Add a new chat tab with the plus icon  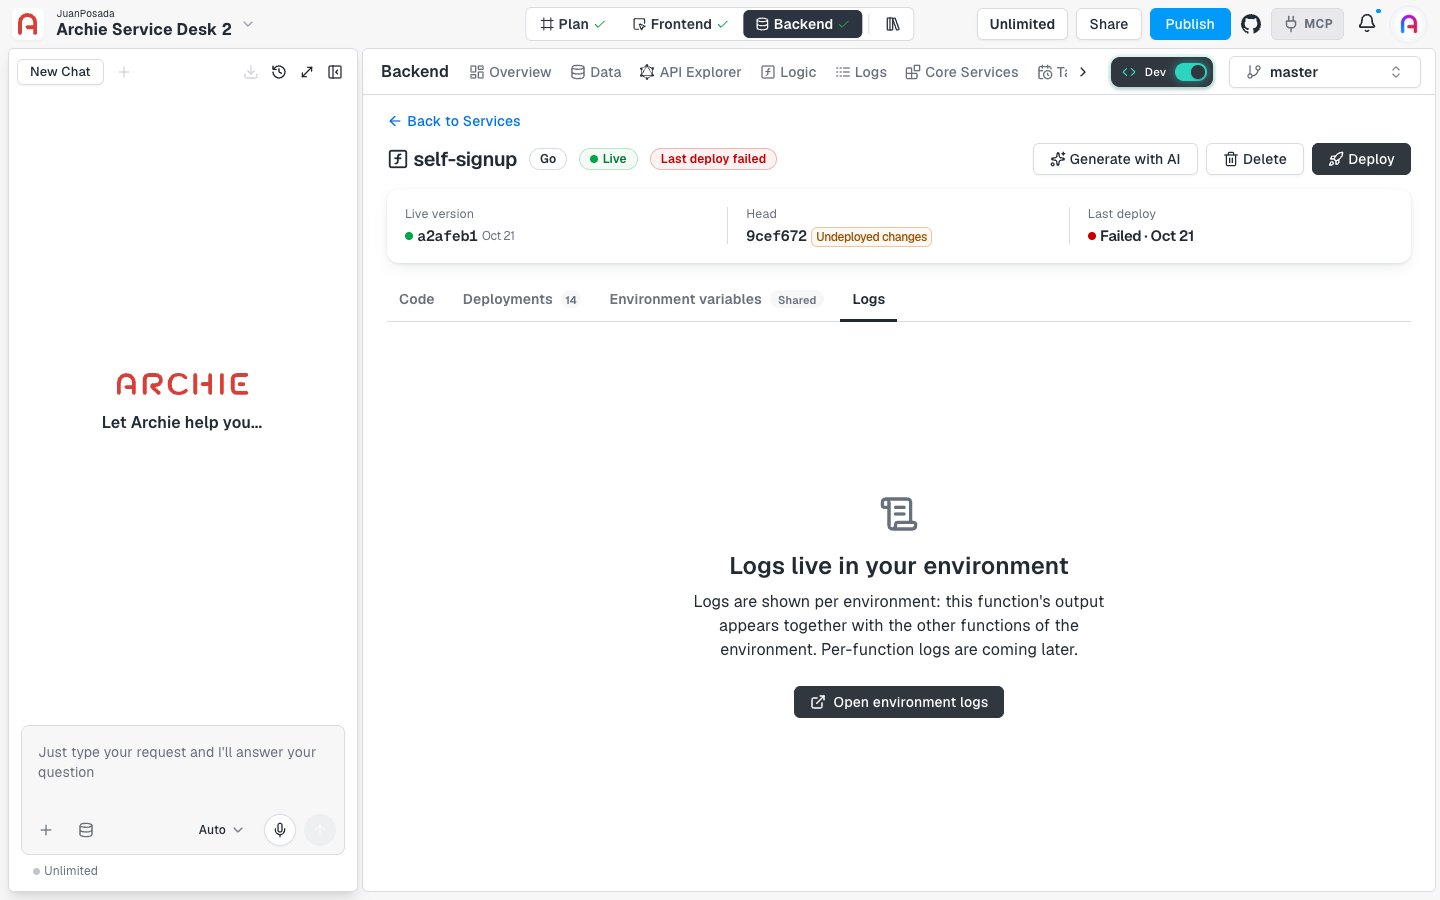(x=124, y=72)
